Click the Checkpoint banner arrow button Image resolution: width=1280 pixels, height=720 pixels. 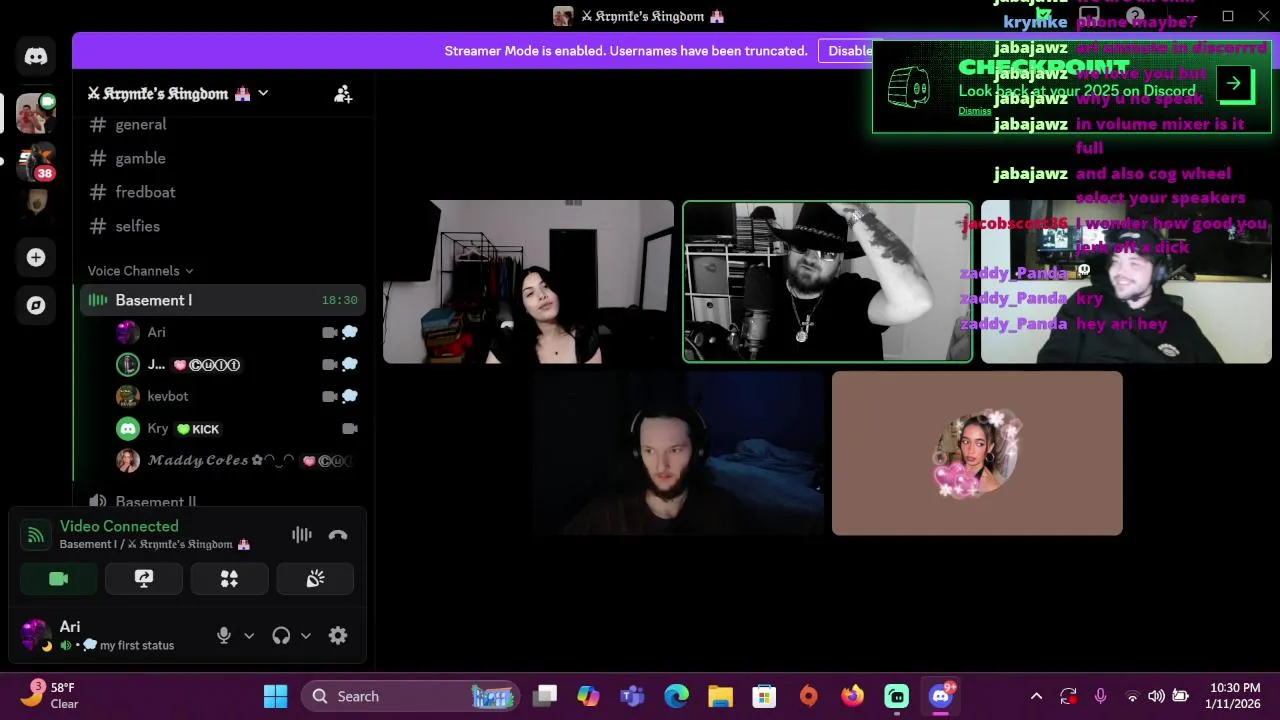(x=1234, y=84)
